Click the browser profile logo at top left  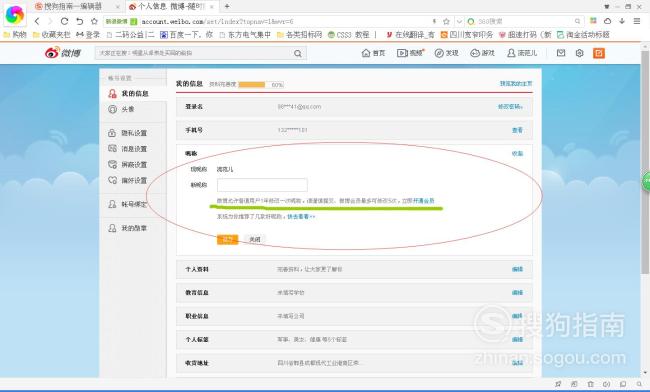coord(15,15)
